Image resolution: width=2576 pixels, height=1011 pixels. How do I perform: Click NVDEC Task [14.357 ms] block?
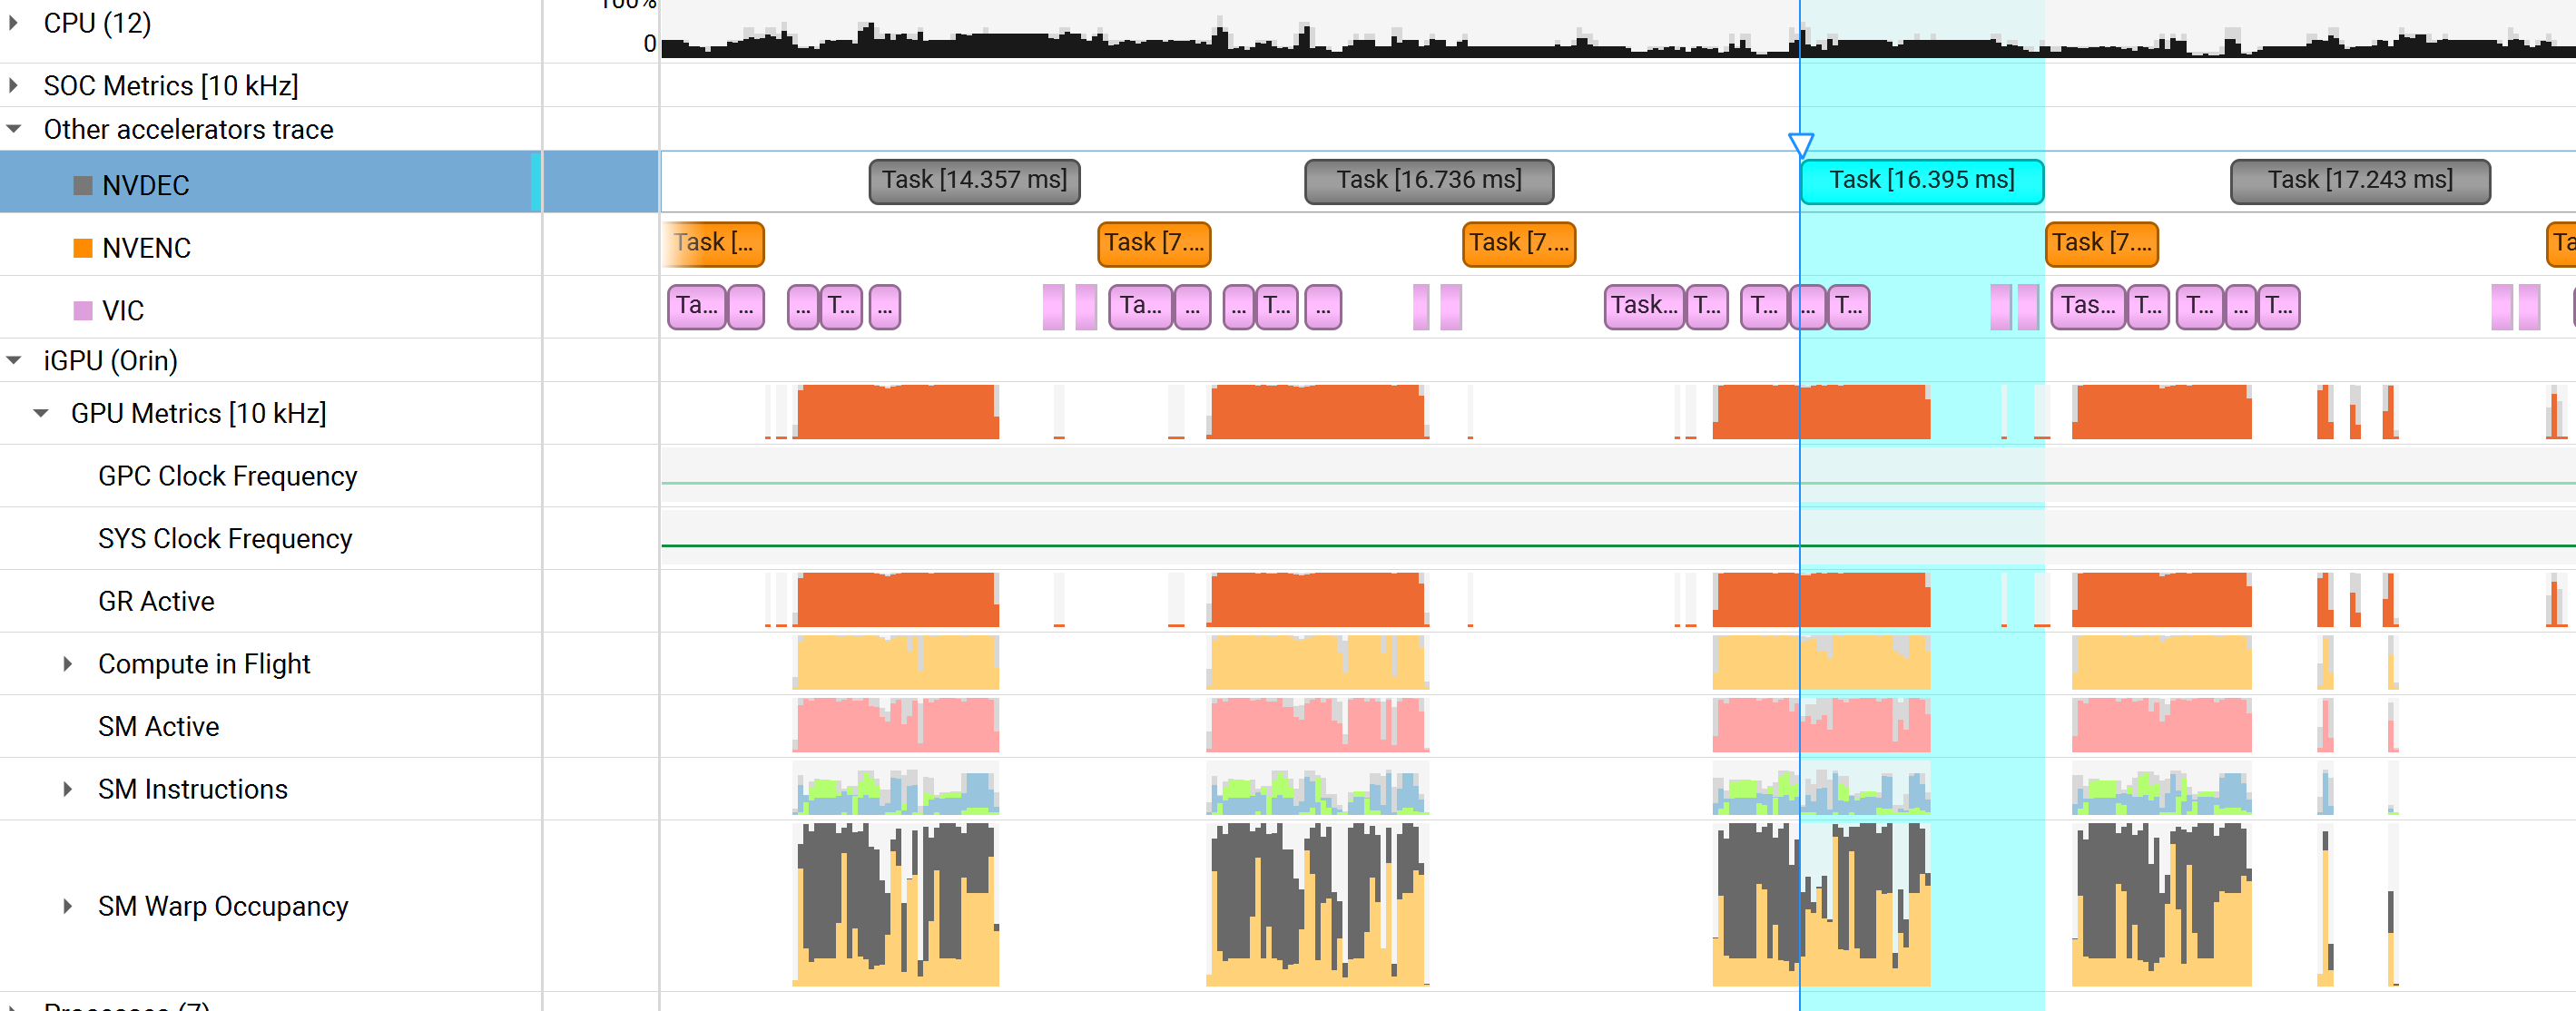(973, 181)
